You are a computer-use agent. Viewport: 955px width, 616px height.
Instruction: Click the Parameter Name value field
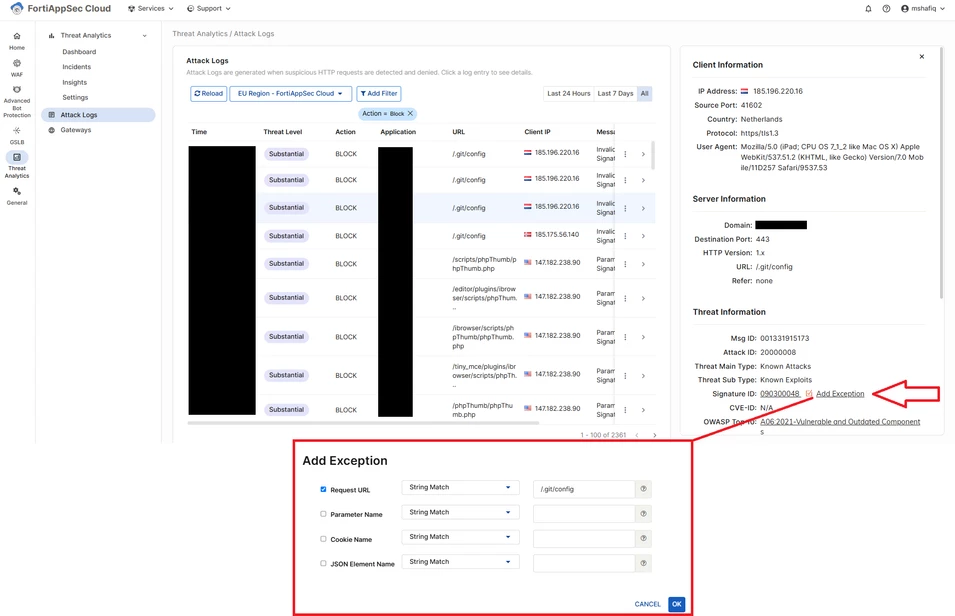pyautogui.click(x=584, y=514)
